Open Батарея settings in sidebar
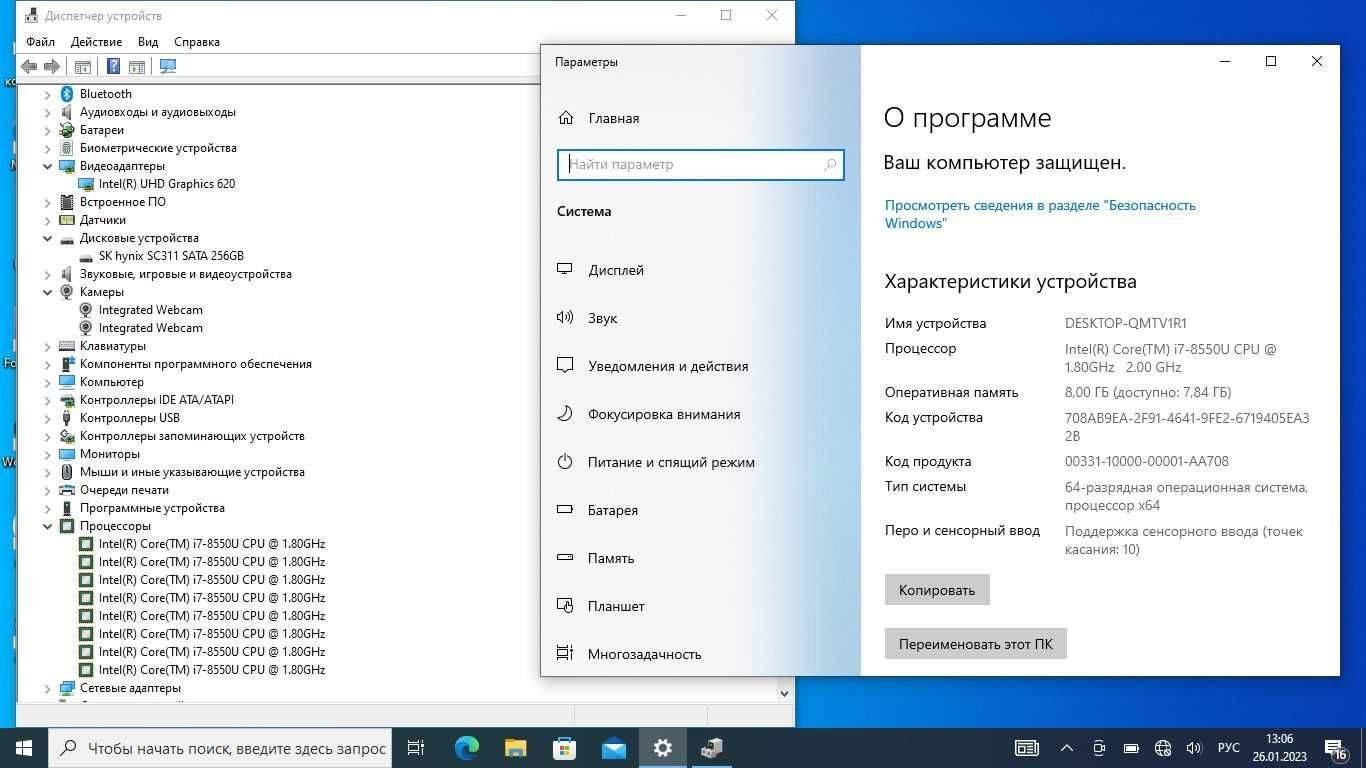The image size is (1366, 768). point(613,510)
